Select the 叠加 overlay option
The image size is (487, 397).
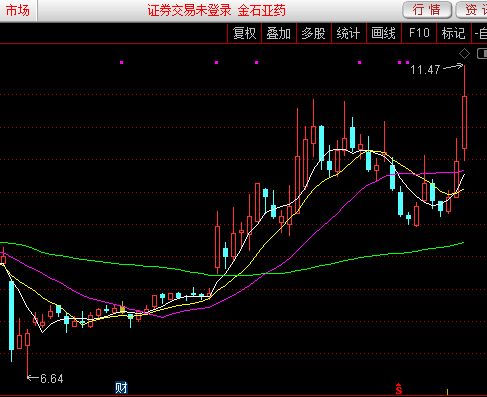(279, 33)
